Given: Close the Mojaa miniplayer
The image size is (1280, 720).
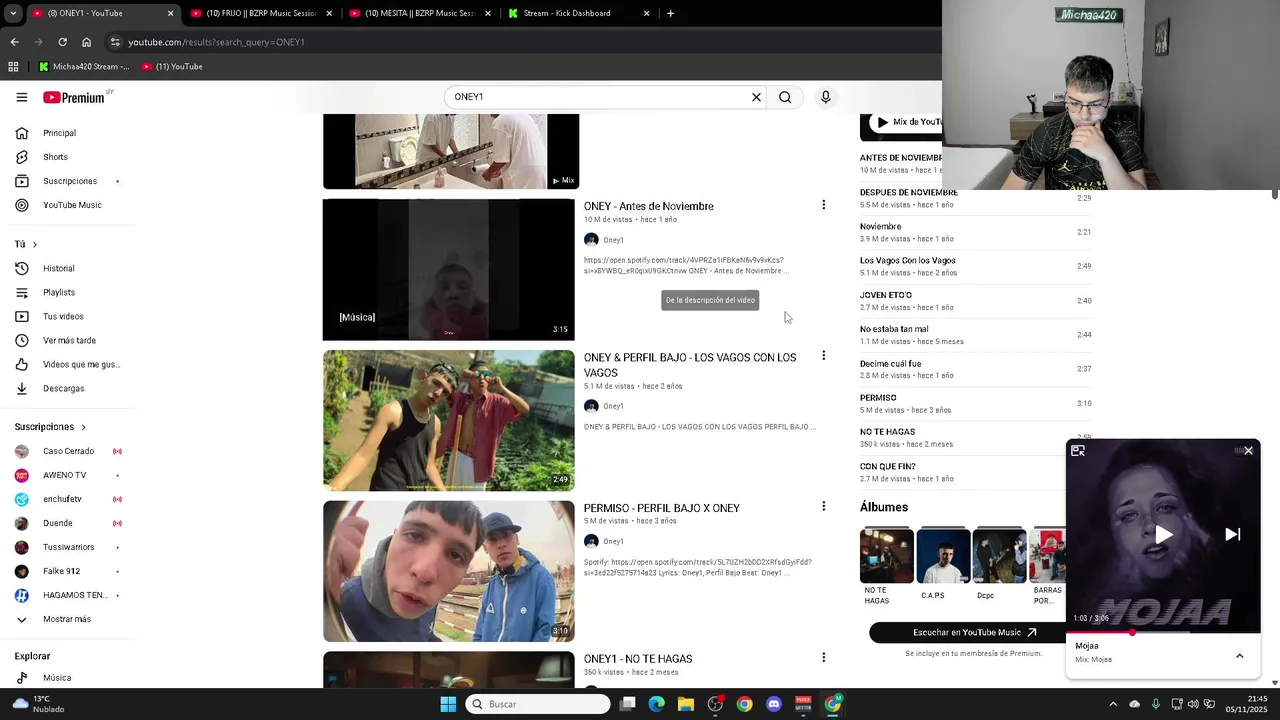Looking at the screenshot, I should point(1248,451).
